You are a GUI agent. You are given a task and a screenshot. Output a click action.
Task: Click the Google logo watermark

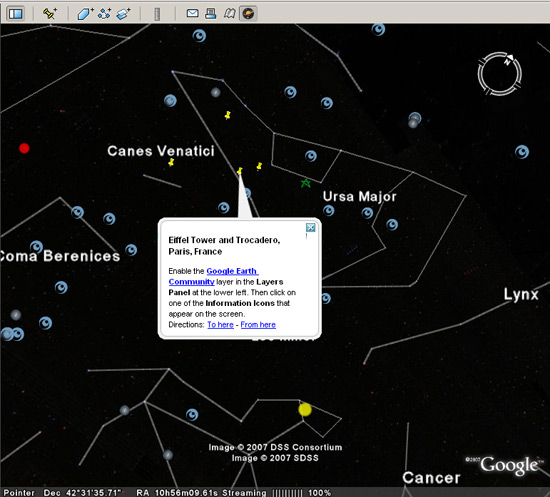tap(509, 465)
